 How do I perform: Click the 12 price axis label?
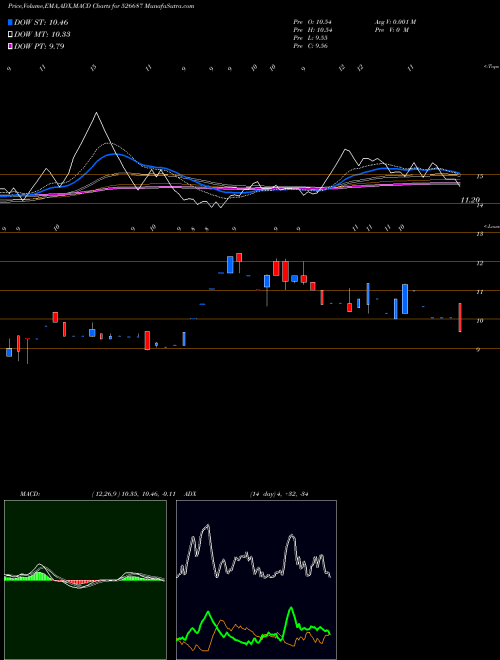pos(479,263)
